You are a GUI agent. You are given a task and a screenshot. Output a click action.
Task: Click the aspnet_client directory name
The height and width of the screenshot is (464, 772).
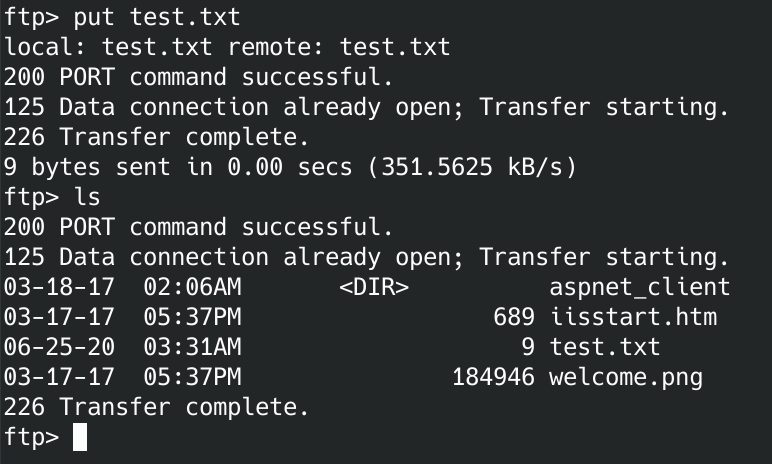point(639,288)
